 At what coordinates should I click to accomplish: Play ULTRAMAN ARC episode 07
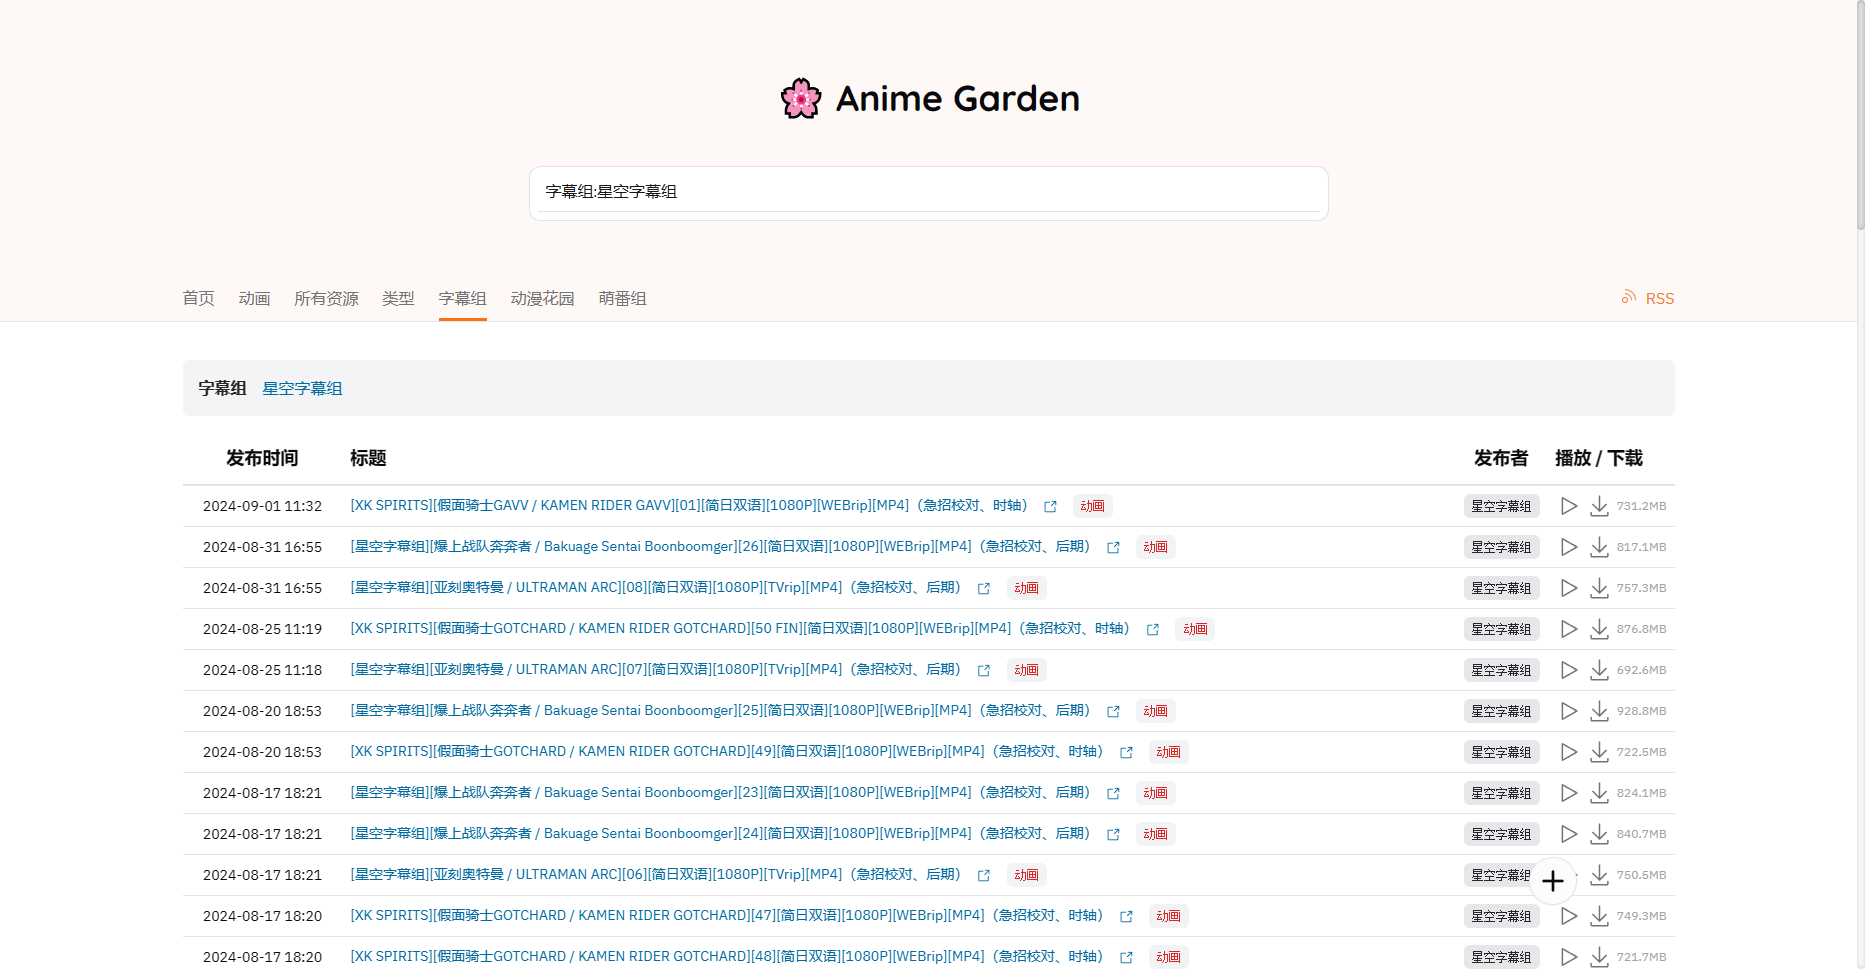pos(1569,670)
